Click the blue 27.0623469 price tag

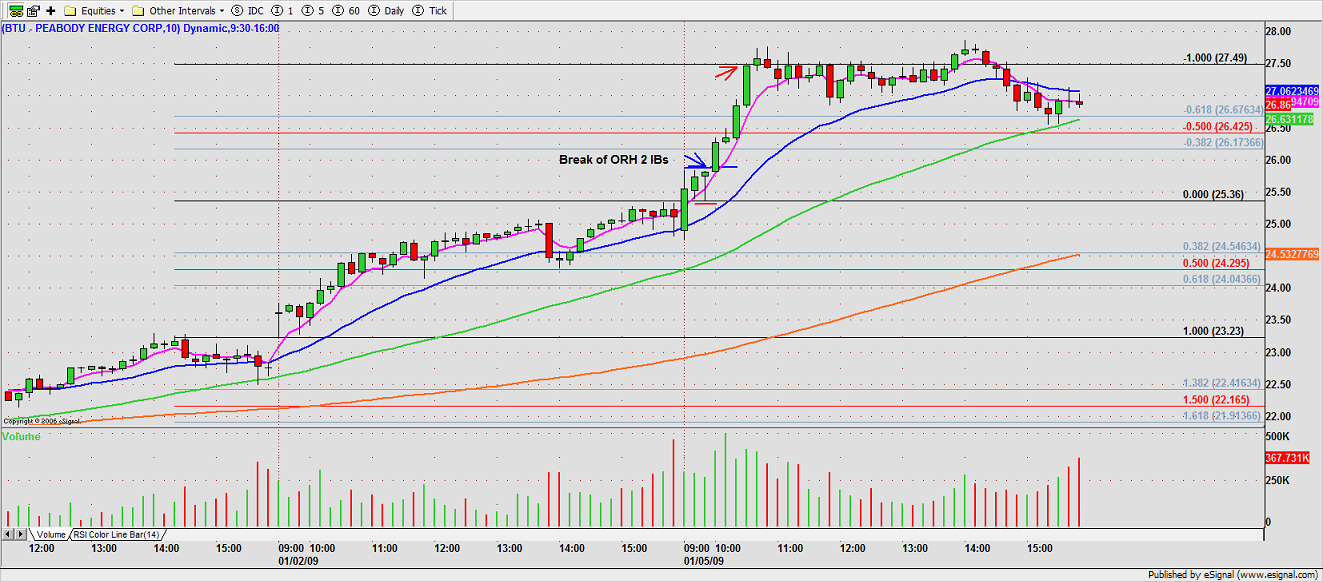click(x=1293, y=90)
